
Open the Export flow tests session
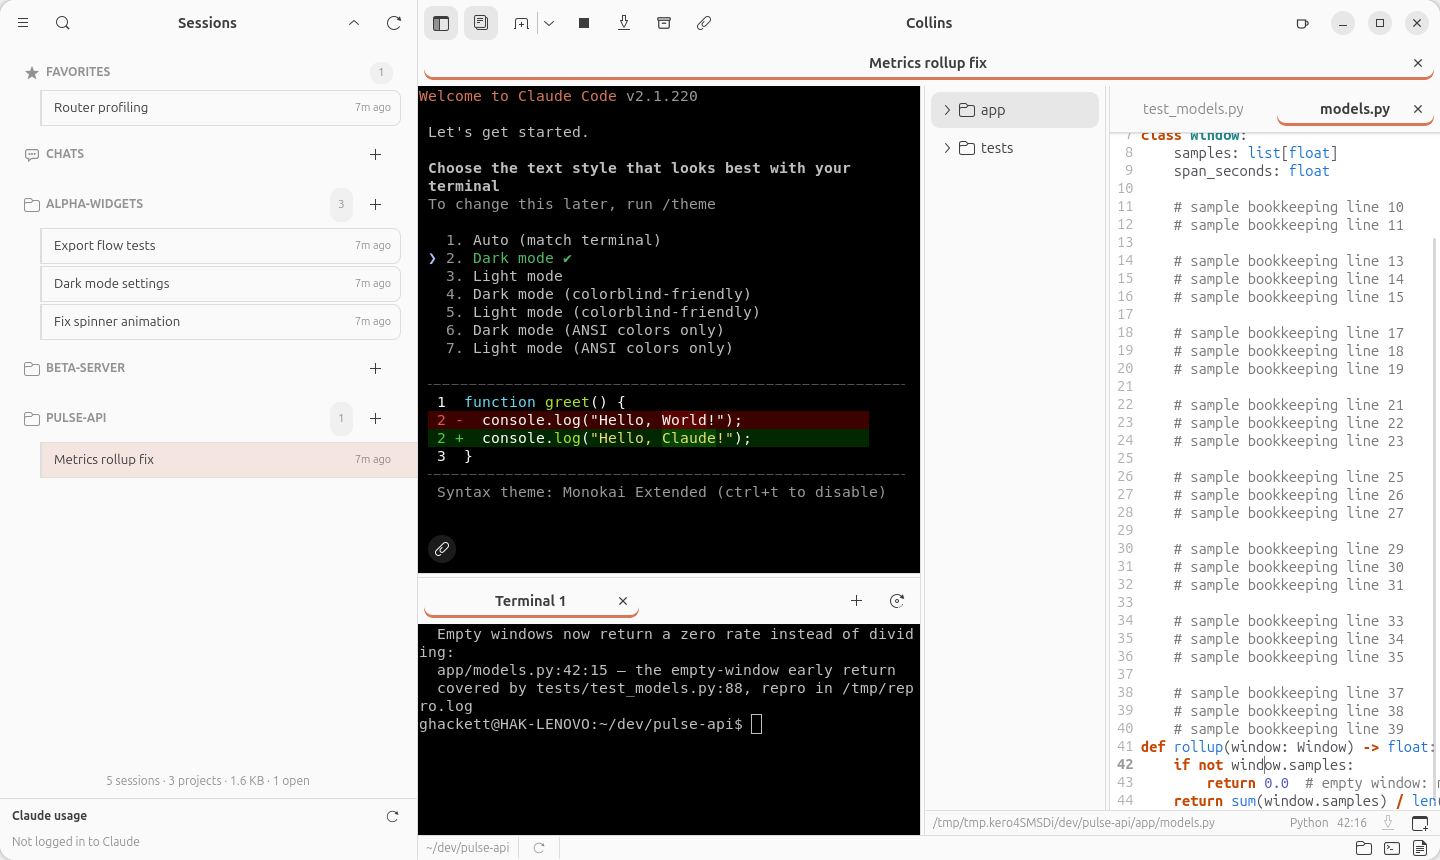click(x=221, y=246)
